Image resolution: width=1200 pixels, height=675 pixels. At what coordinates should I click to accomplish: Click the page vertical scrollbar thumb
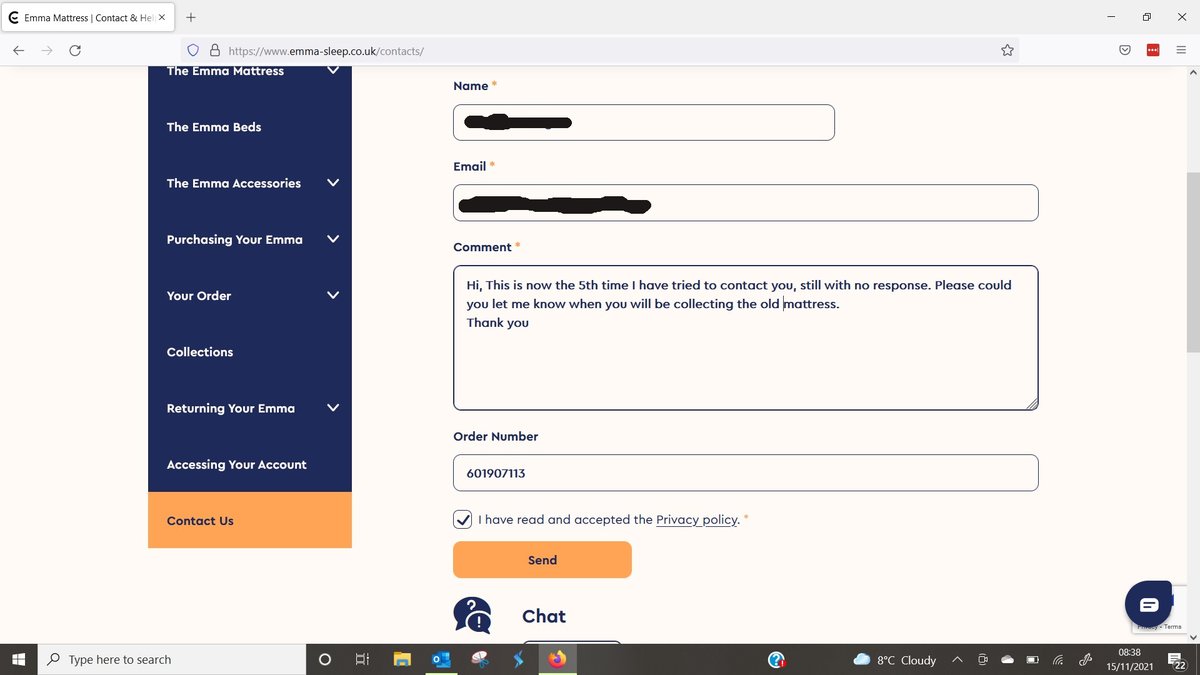point(1192,261)
